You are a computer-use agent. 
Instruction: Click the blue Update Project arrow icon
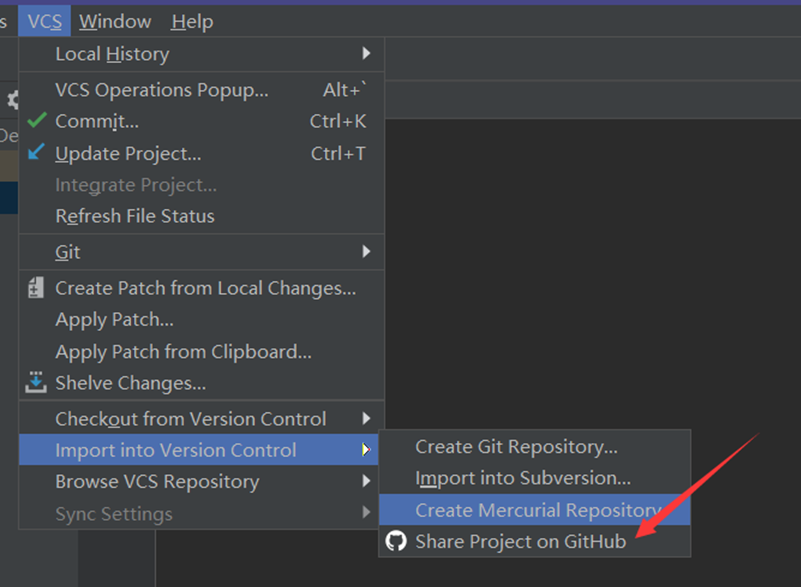click(36, 152)
